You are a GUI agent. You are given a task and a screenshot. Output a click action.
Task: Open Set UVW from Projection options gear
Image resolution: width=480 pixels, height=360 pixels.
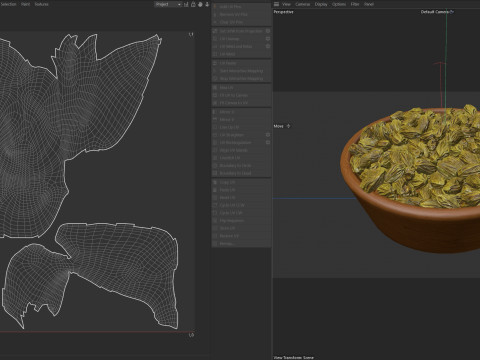[x=268, y=31]
